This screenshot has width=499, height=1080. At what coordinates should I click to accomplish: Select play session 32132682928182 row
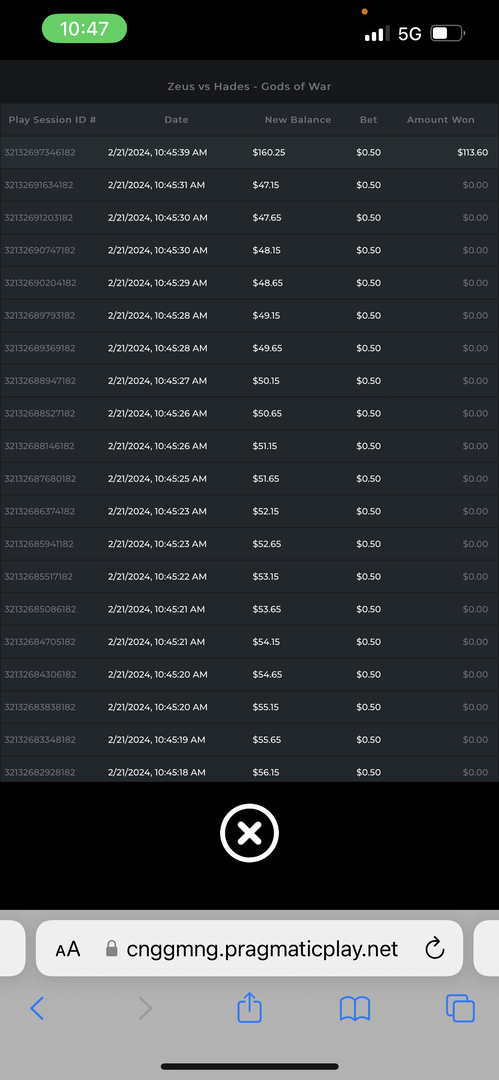[x=250, y=770]
